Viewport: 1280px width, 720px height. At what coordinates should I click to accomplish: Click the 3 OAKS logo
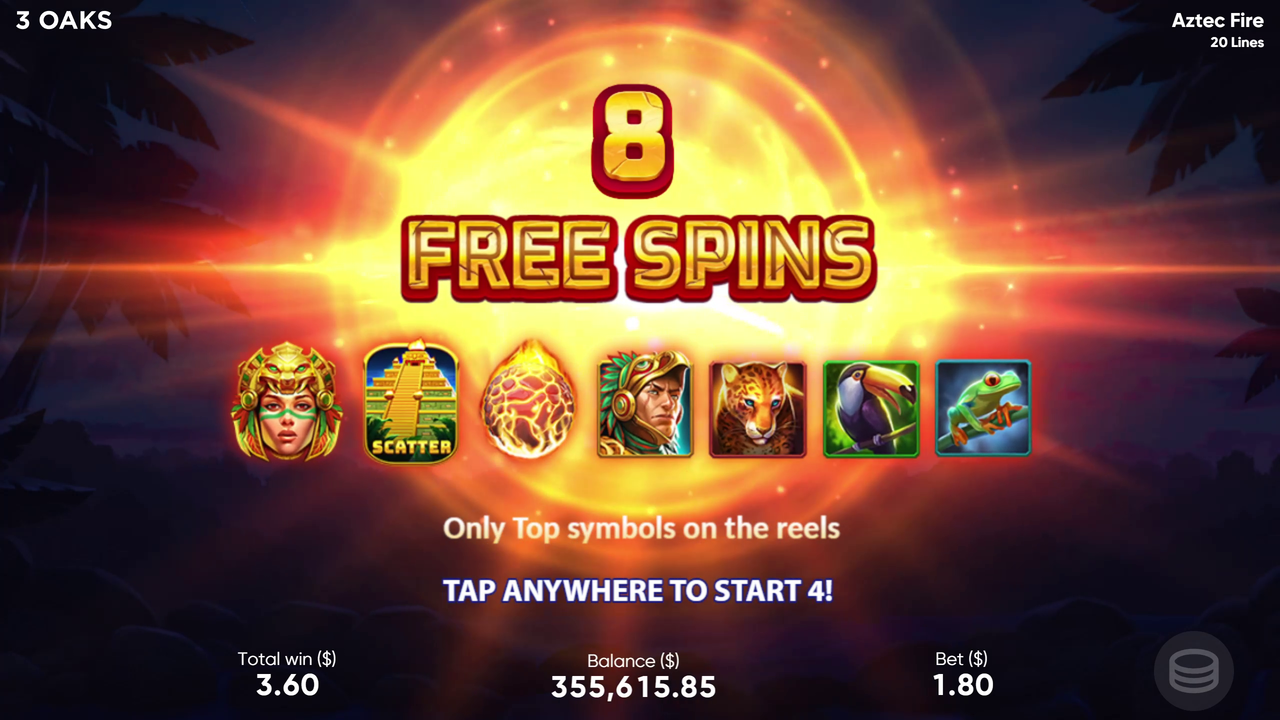pyautogui.click(x=64, y=20)
